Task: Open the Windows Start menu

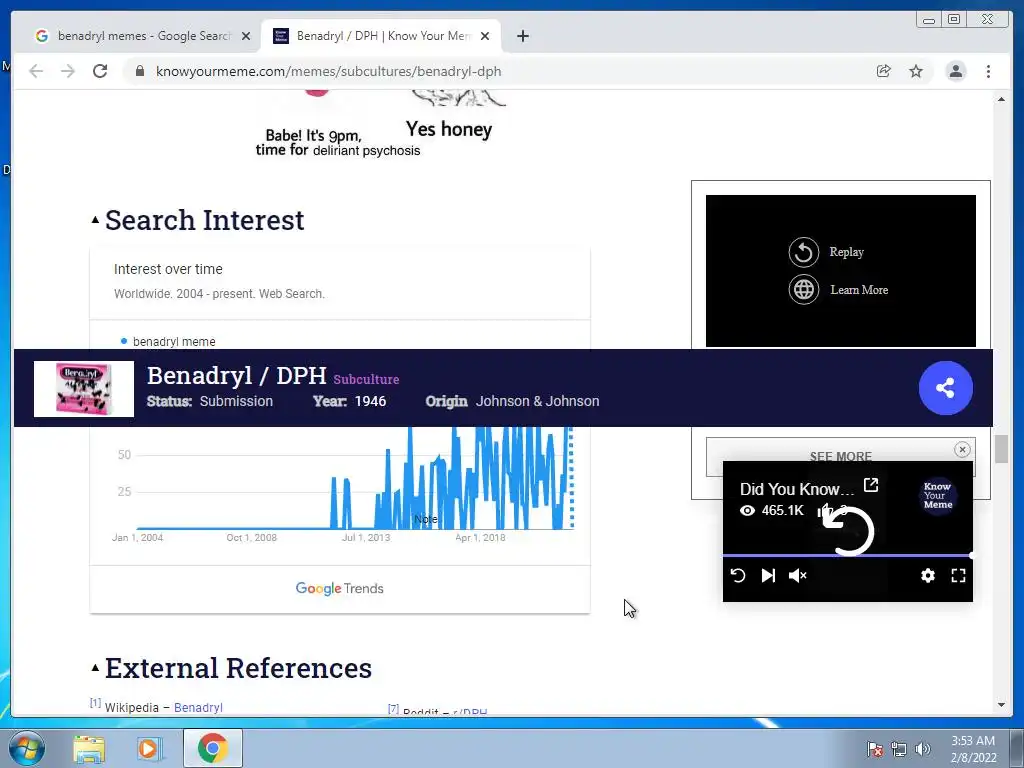Action: [x=27, y=748]
